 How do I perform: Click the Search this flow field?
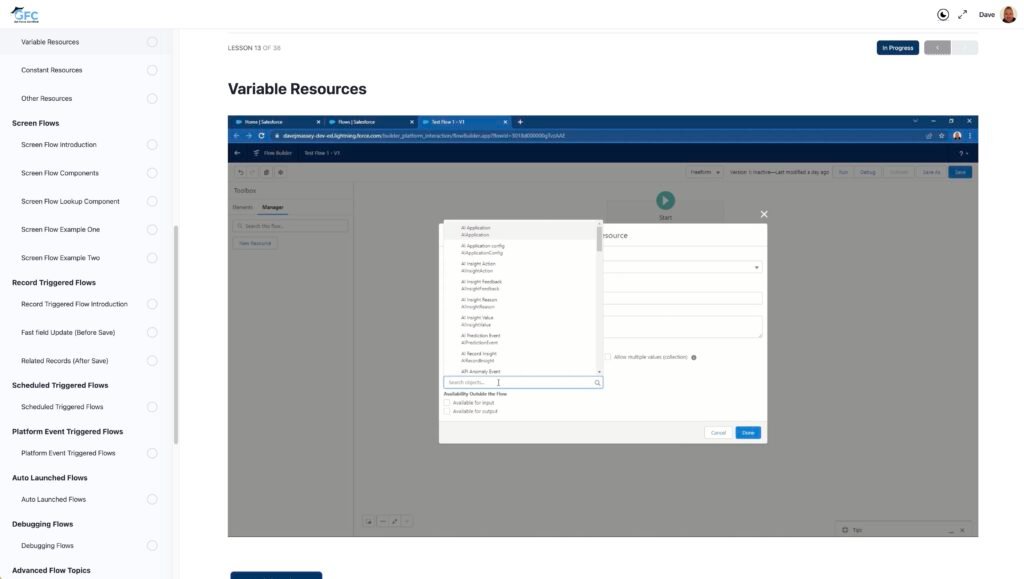tap(291, 226)
